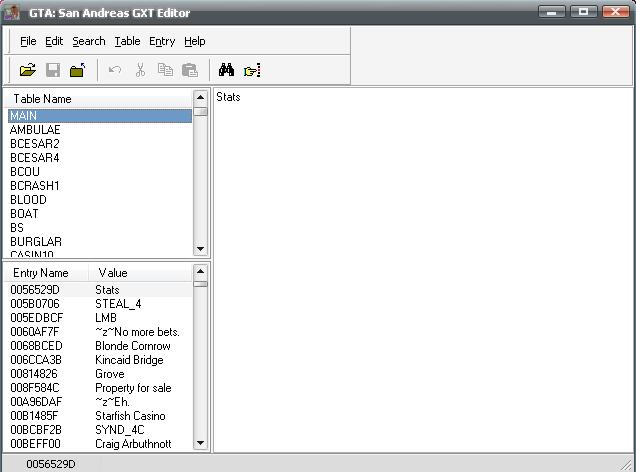636x472 pixels.
Task: Sort by Entry Name column header
Action: click(47, 273)
